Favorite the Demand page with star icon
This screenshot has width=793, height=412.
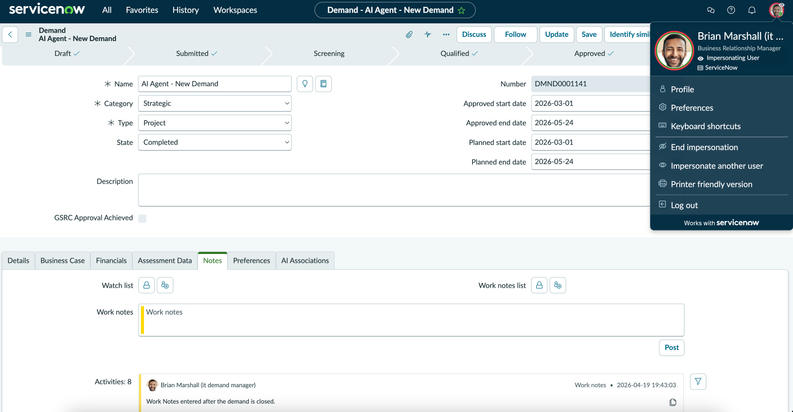[x=461, y=10]
